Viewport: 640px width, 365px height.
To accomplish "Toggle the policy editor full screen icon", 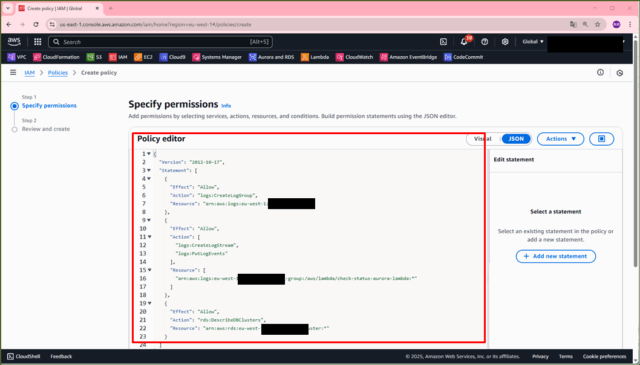I will tap(602, 139).
